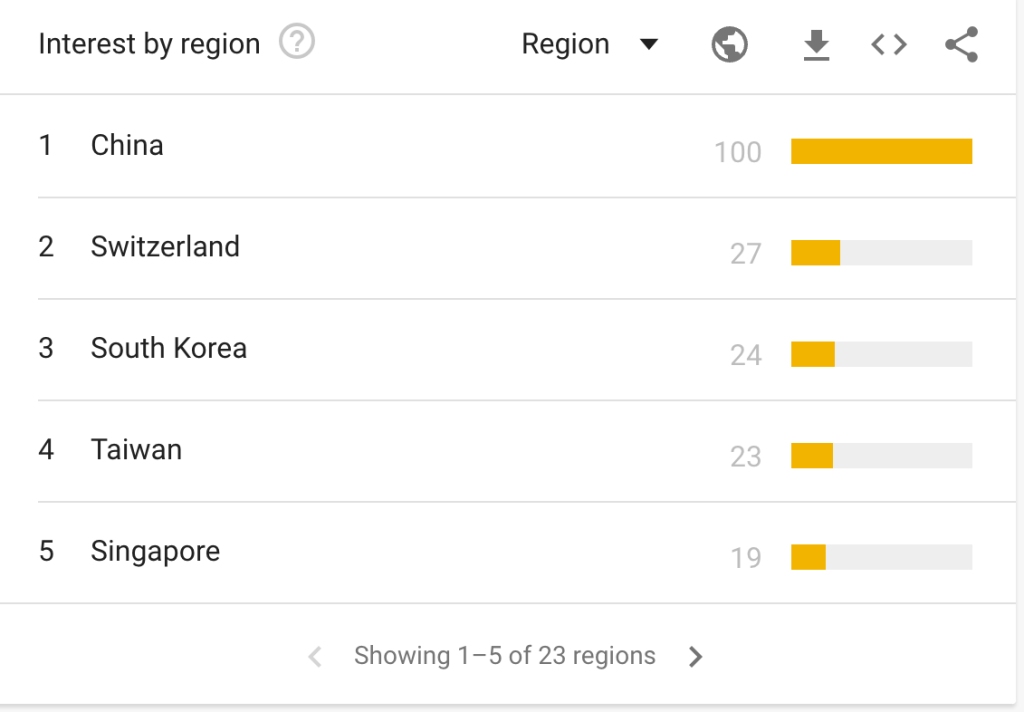Click the dropdown arrow beside Region
This screenshot has width=1024, height=712.
pyautogui.click(x=649, y=45)
